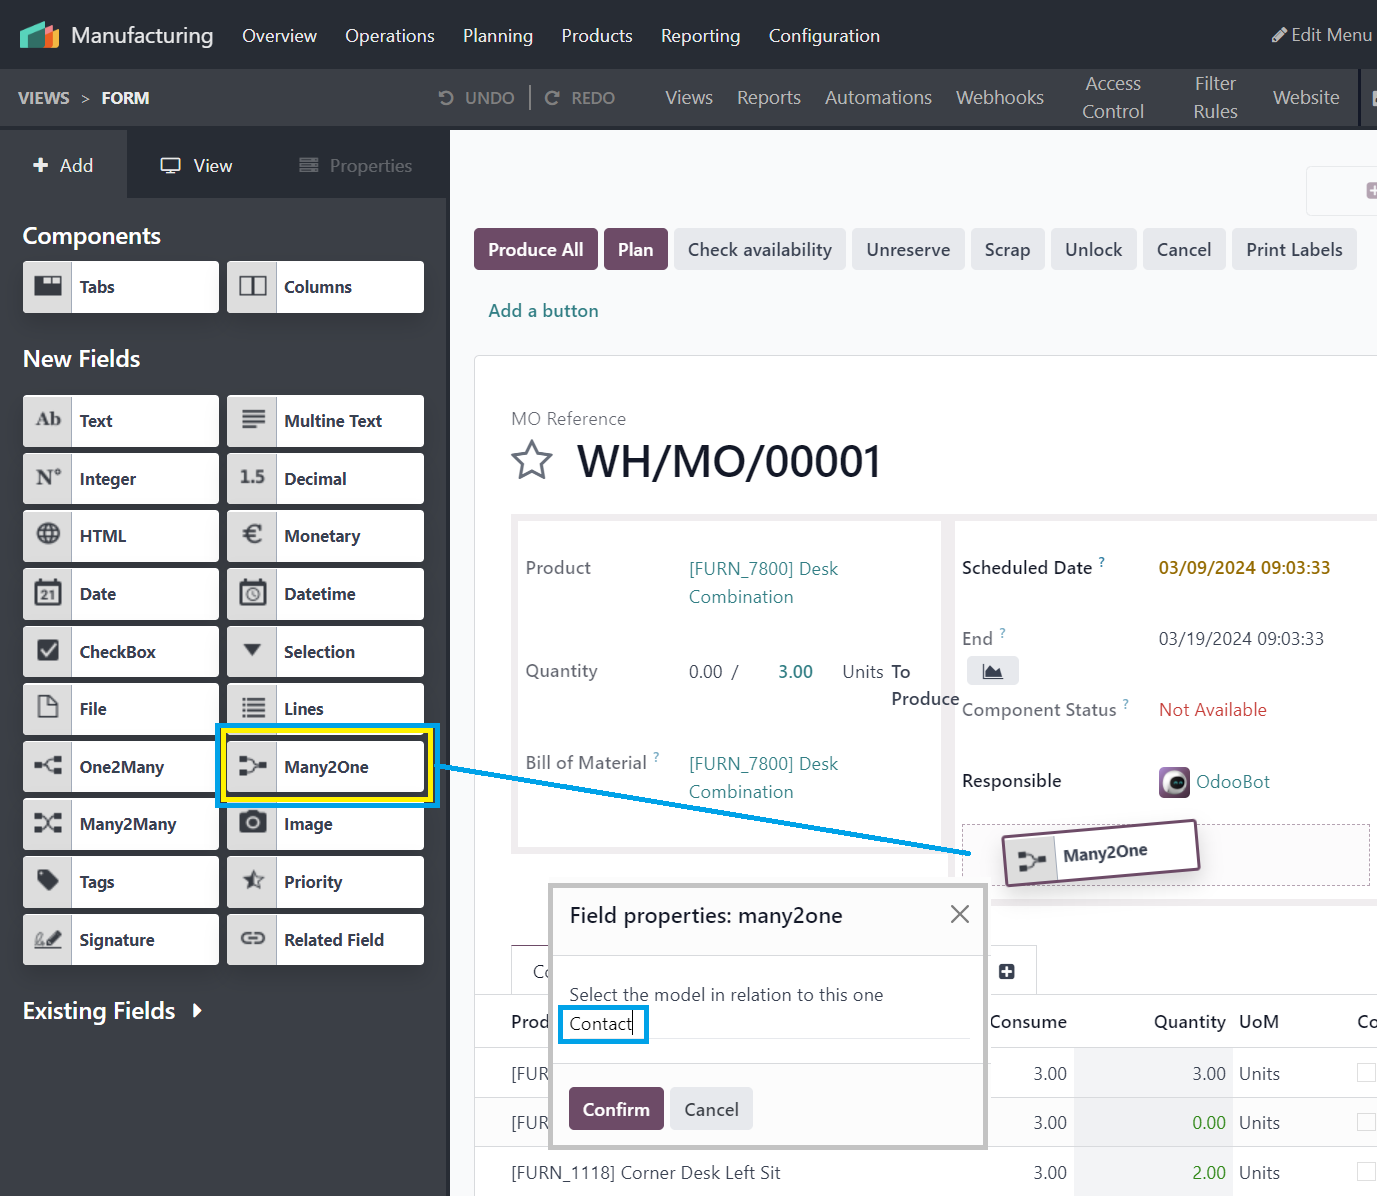Image resolution: width=1377 pixels, height=1196 pixels.
Task: Undo the last change
Action: click(x=477, y=98)
